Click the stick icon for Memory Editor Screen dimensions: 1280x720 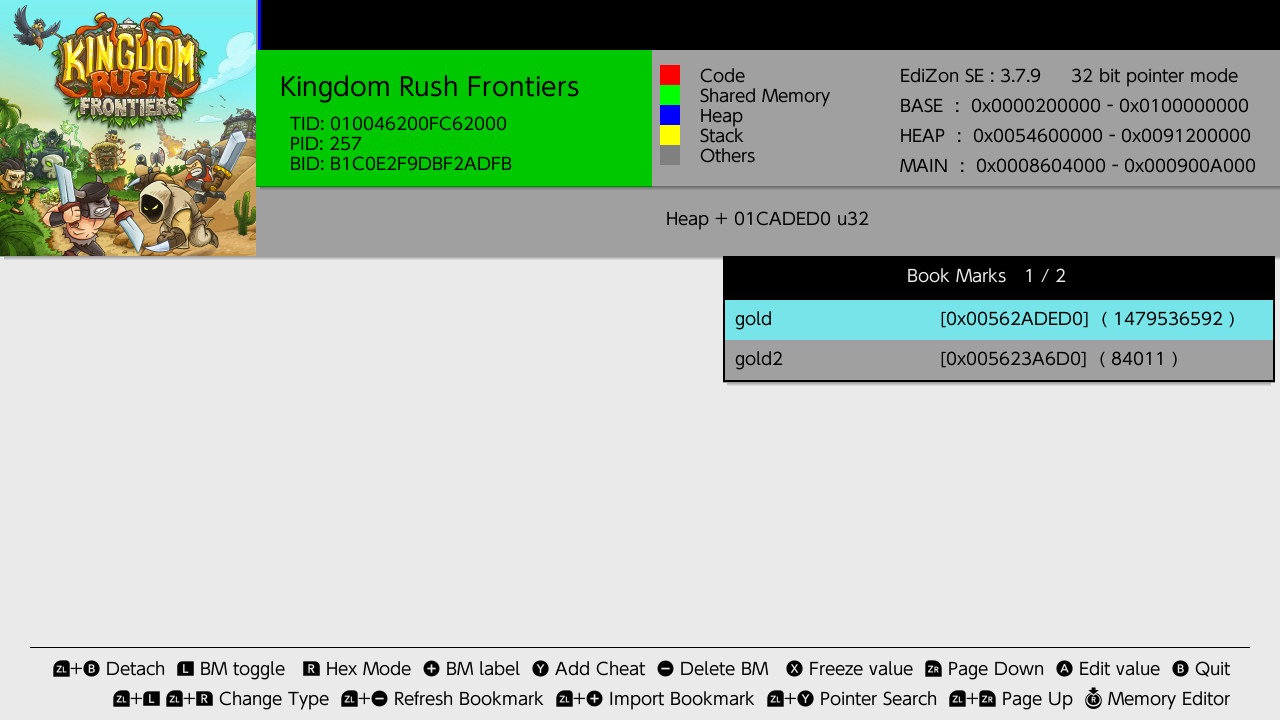coord(1093,699)
